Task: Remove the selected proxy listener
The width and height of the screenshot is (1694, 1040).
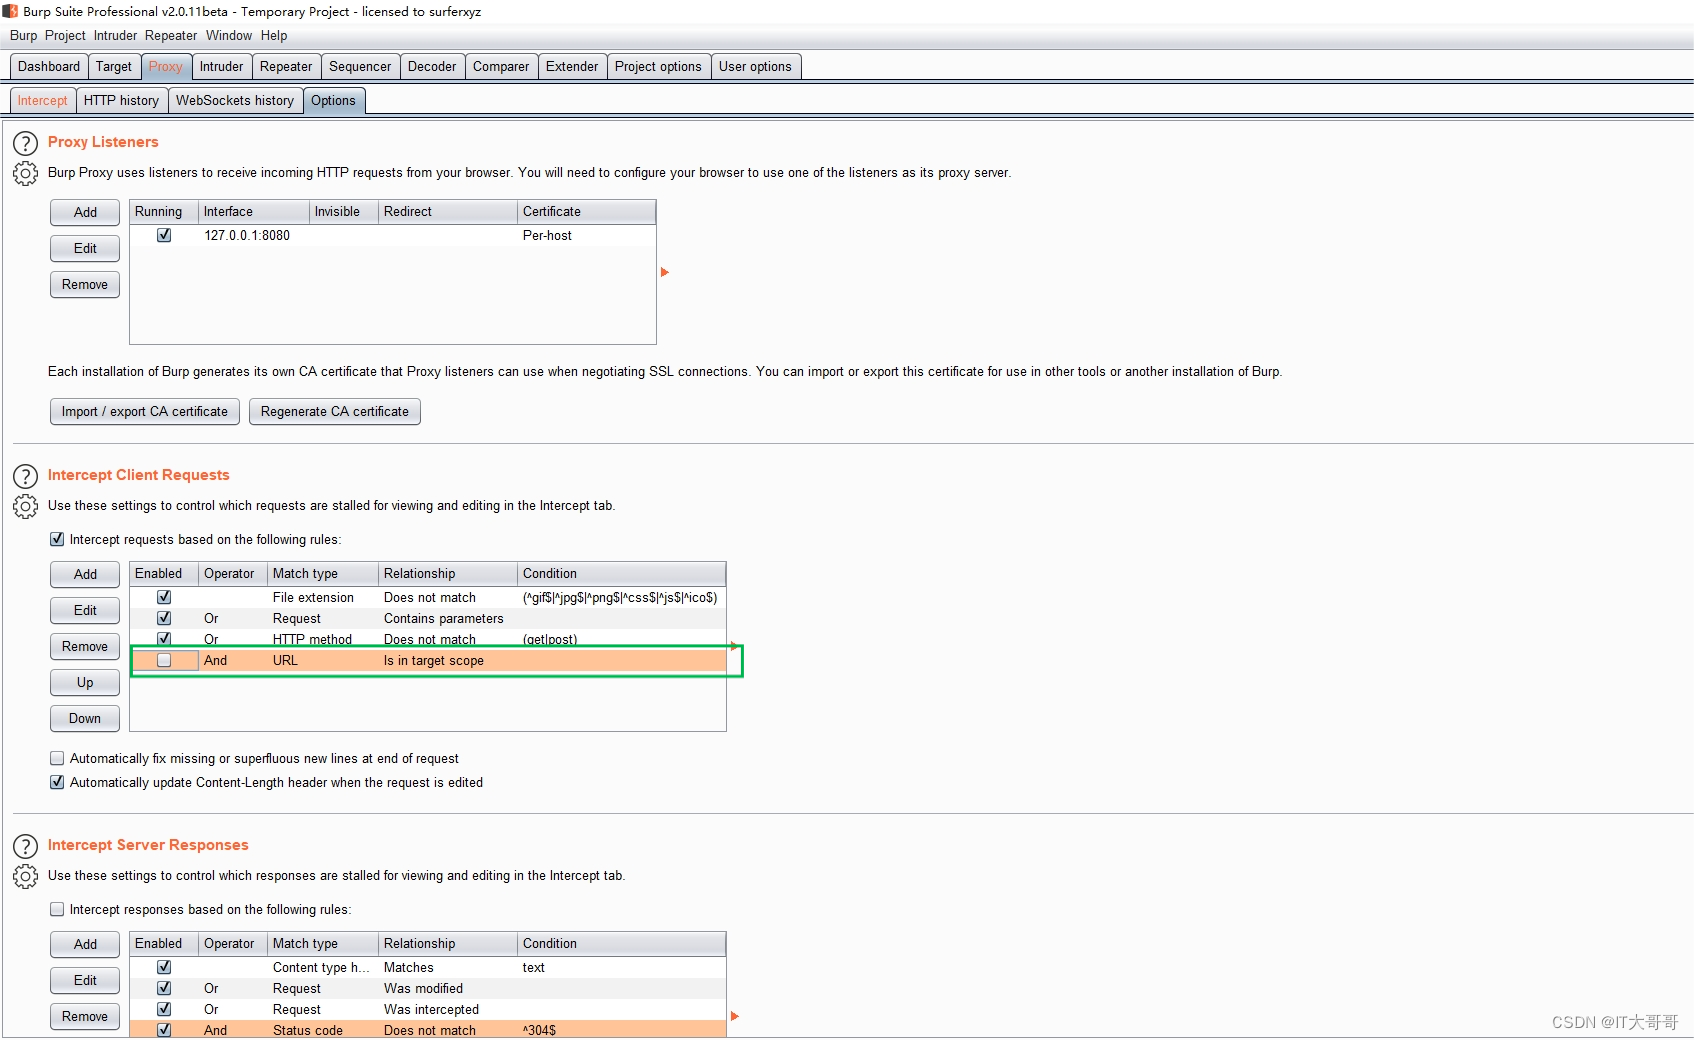Action: click(x=85, y=284)
